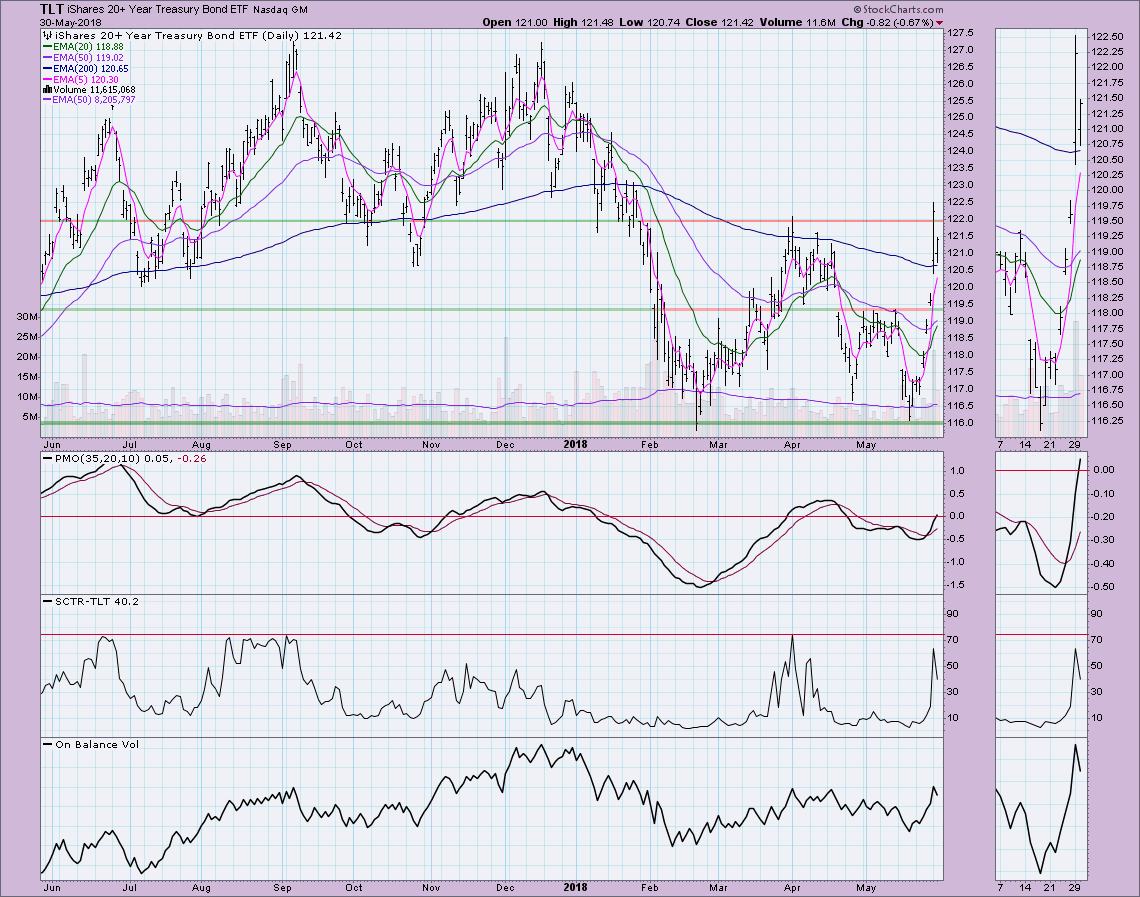The height and width of the screenshot is (897, 1140).
Task: Select the On Balance Vol panel label
Action: point(86,743)
